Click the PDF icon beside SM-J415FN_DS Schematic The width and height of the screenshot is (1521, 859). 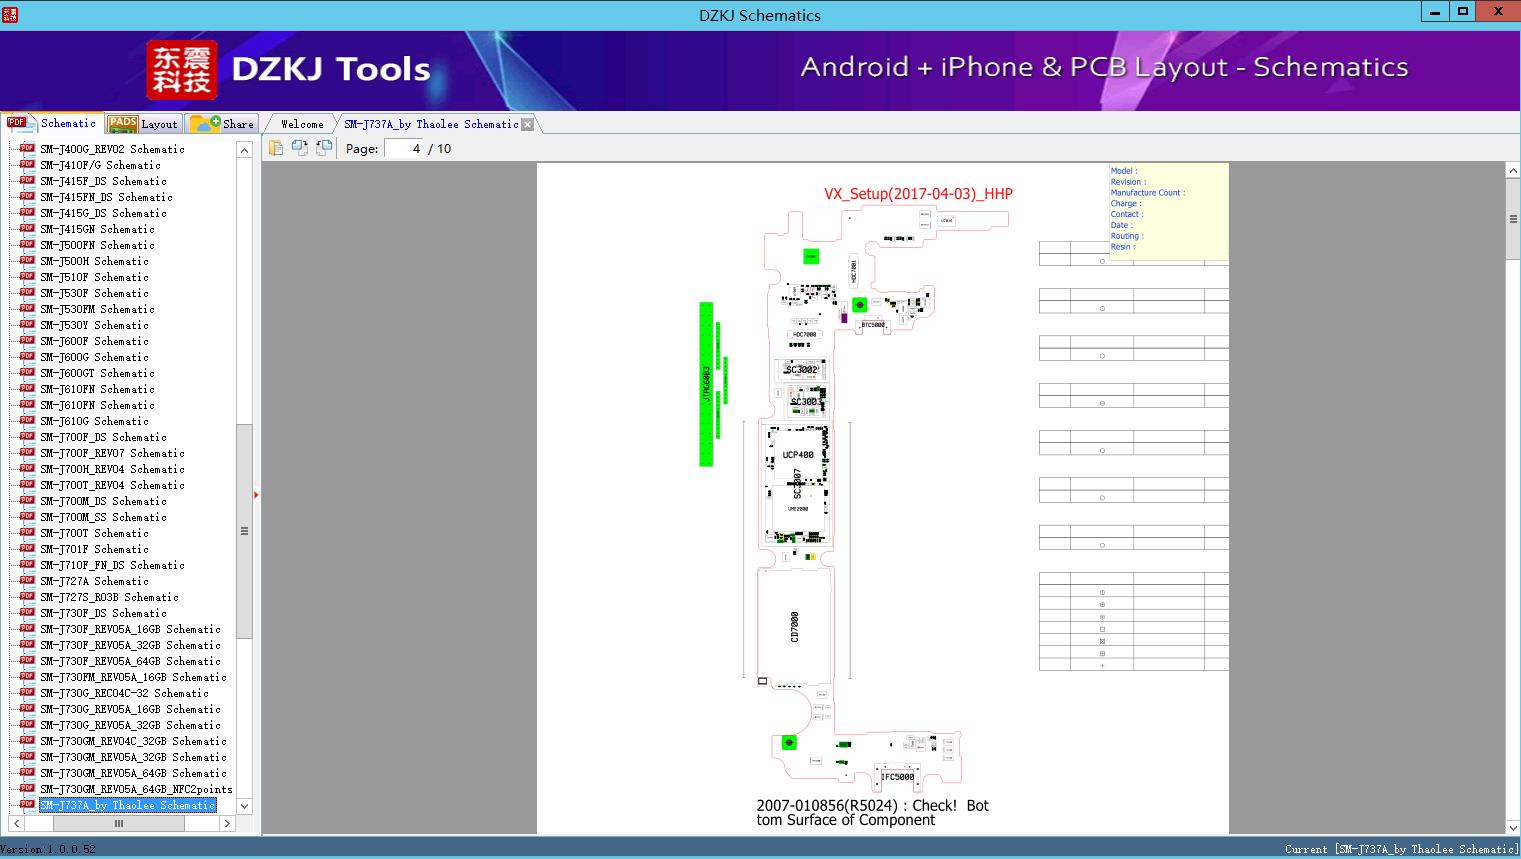(27, 196)
